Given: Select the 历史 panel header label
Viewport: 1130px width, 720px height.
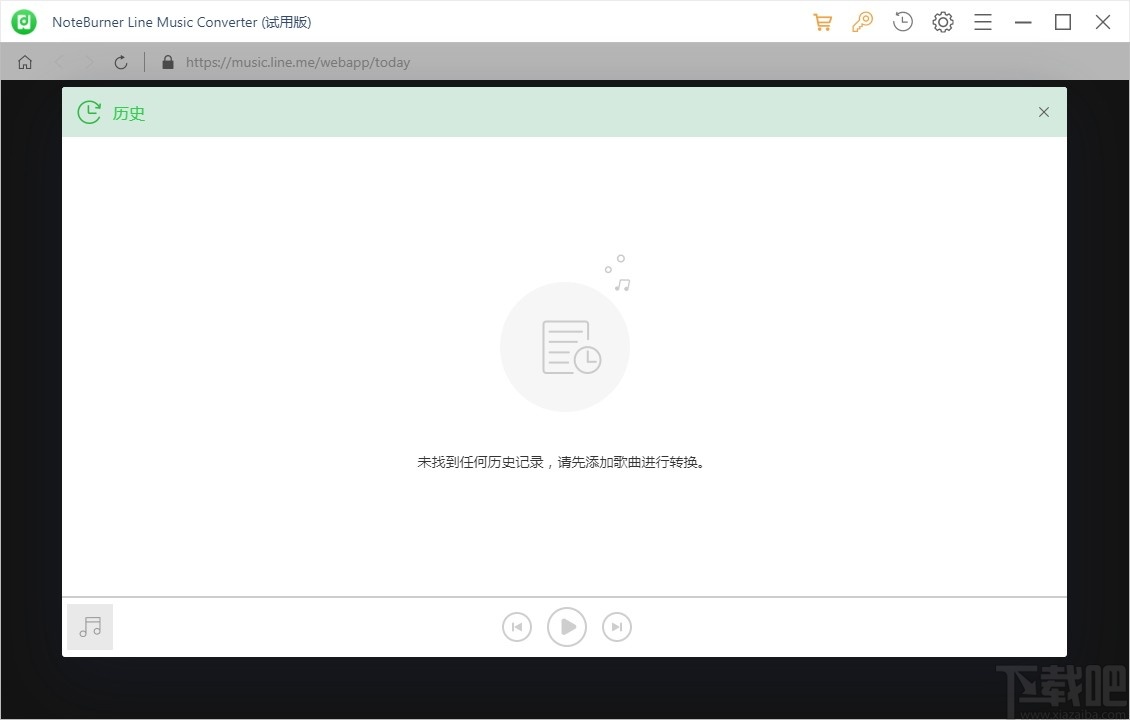Looking at the screenshot, I should tap(128, 113).
